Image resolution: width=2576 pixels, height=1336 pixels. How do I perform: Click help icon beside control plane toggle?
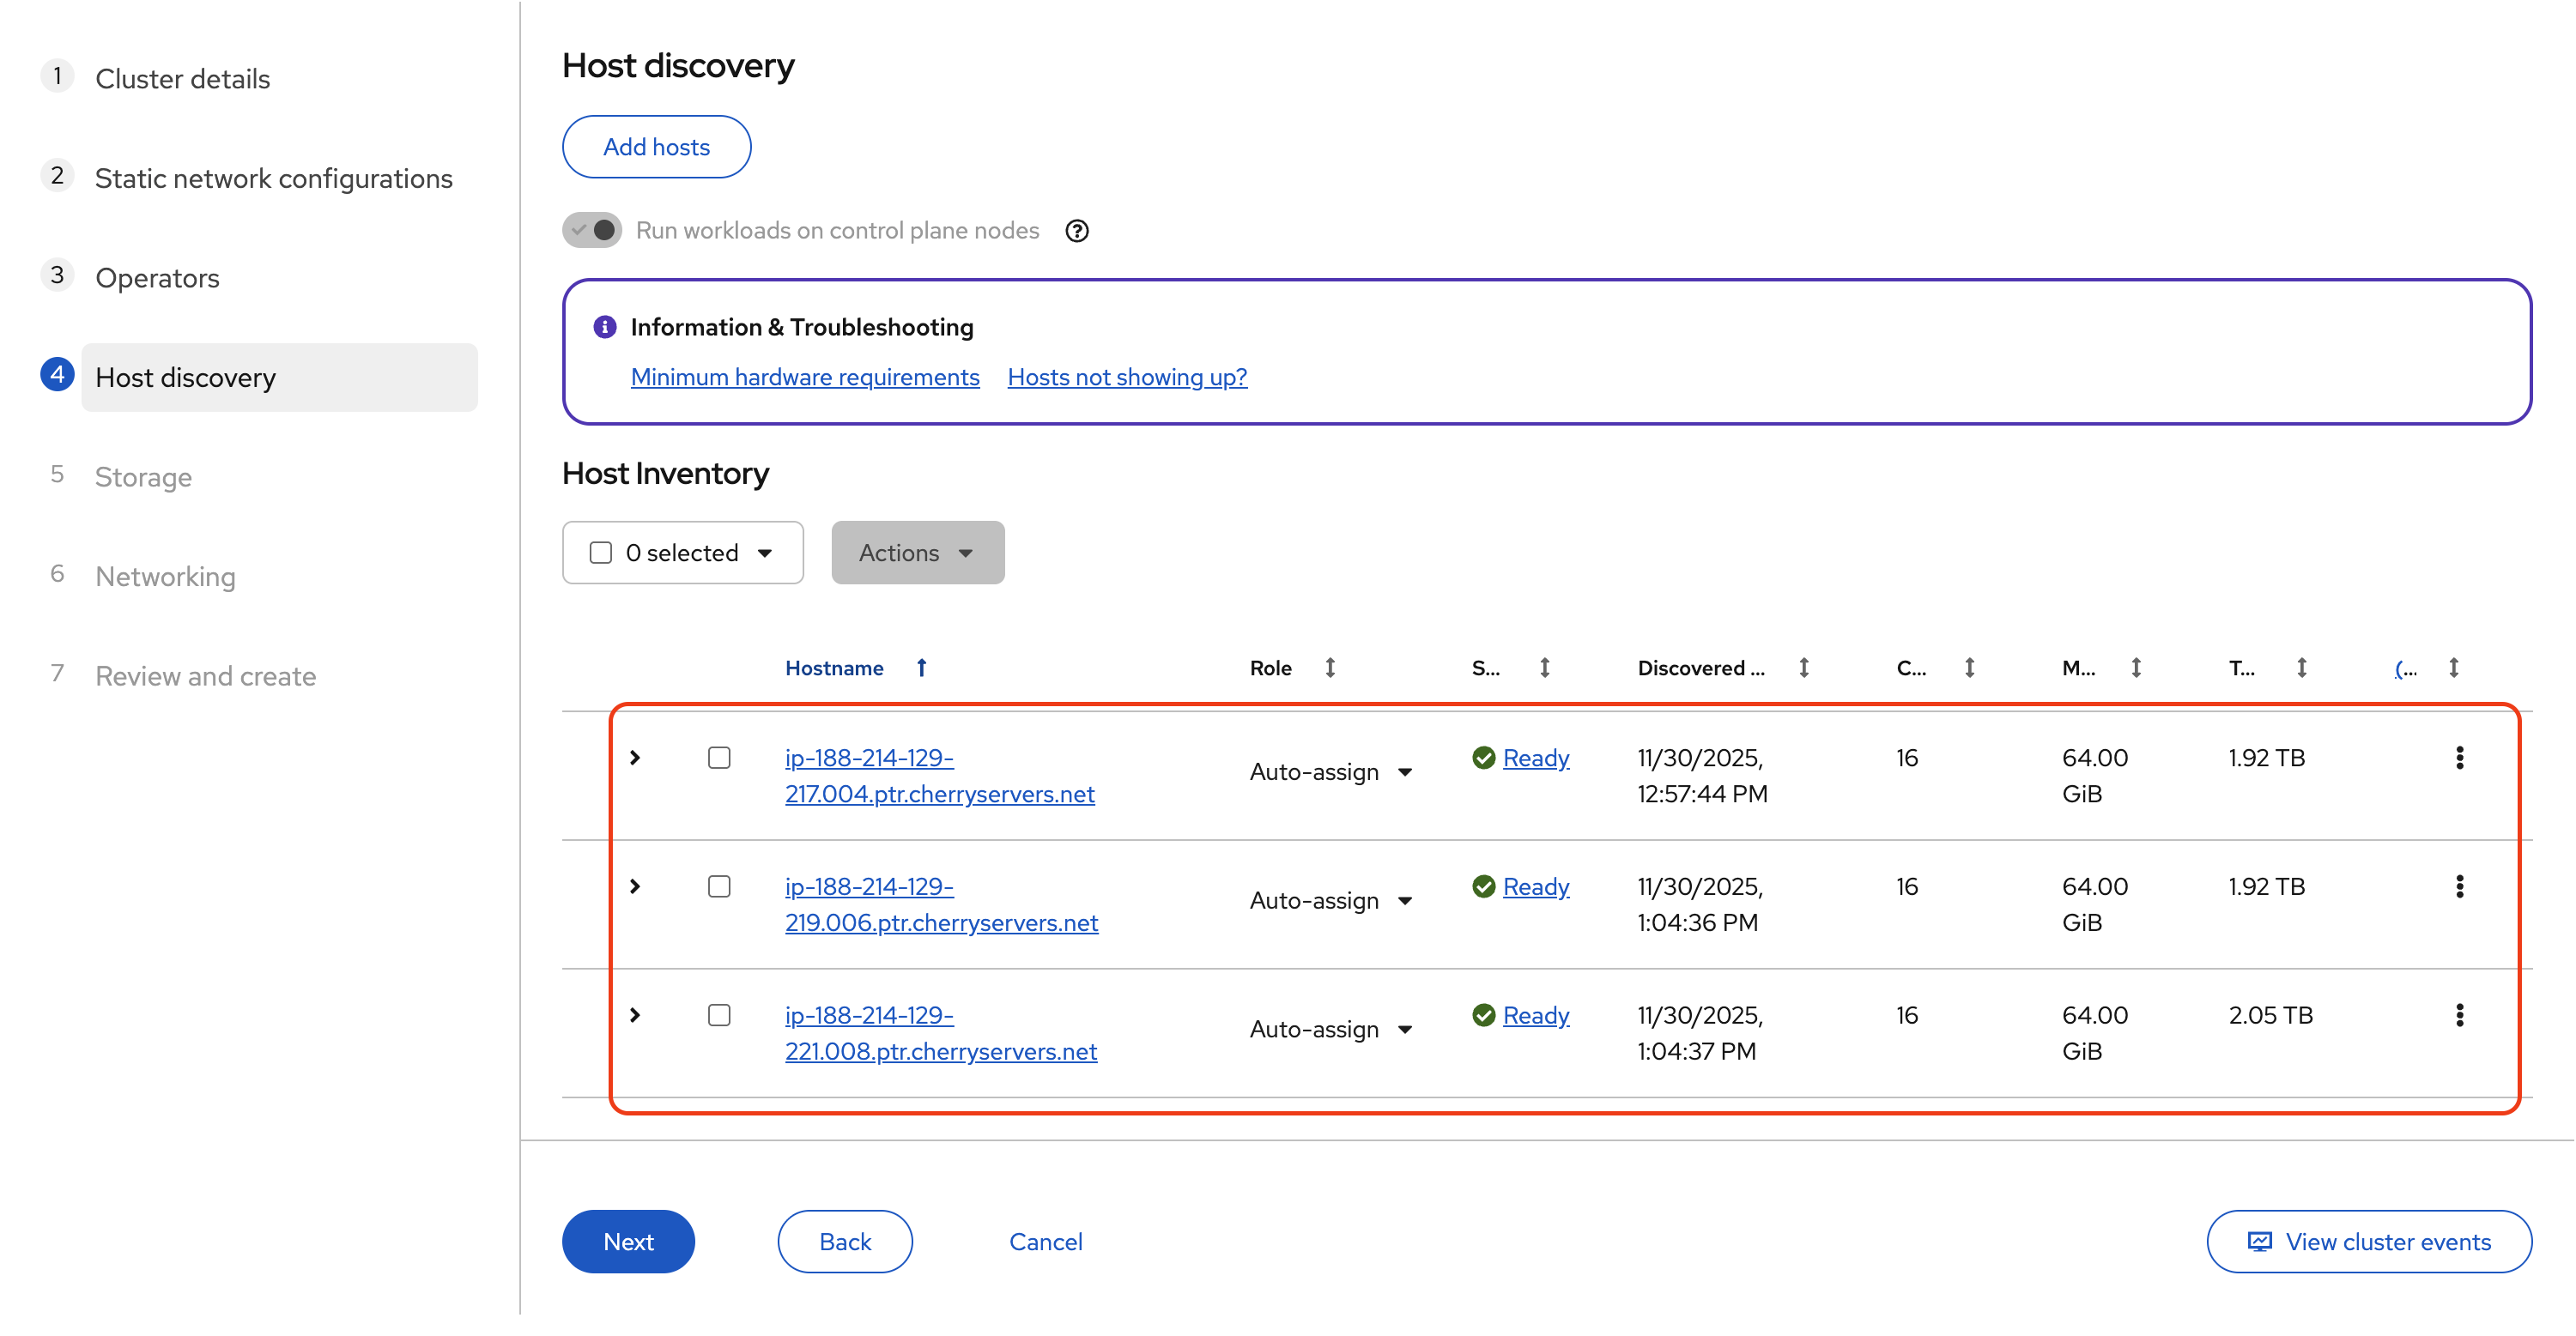1076,231
